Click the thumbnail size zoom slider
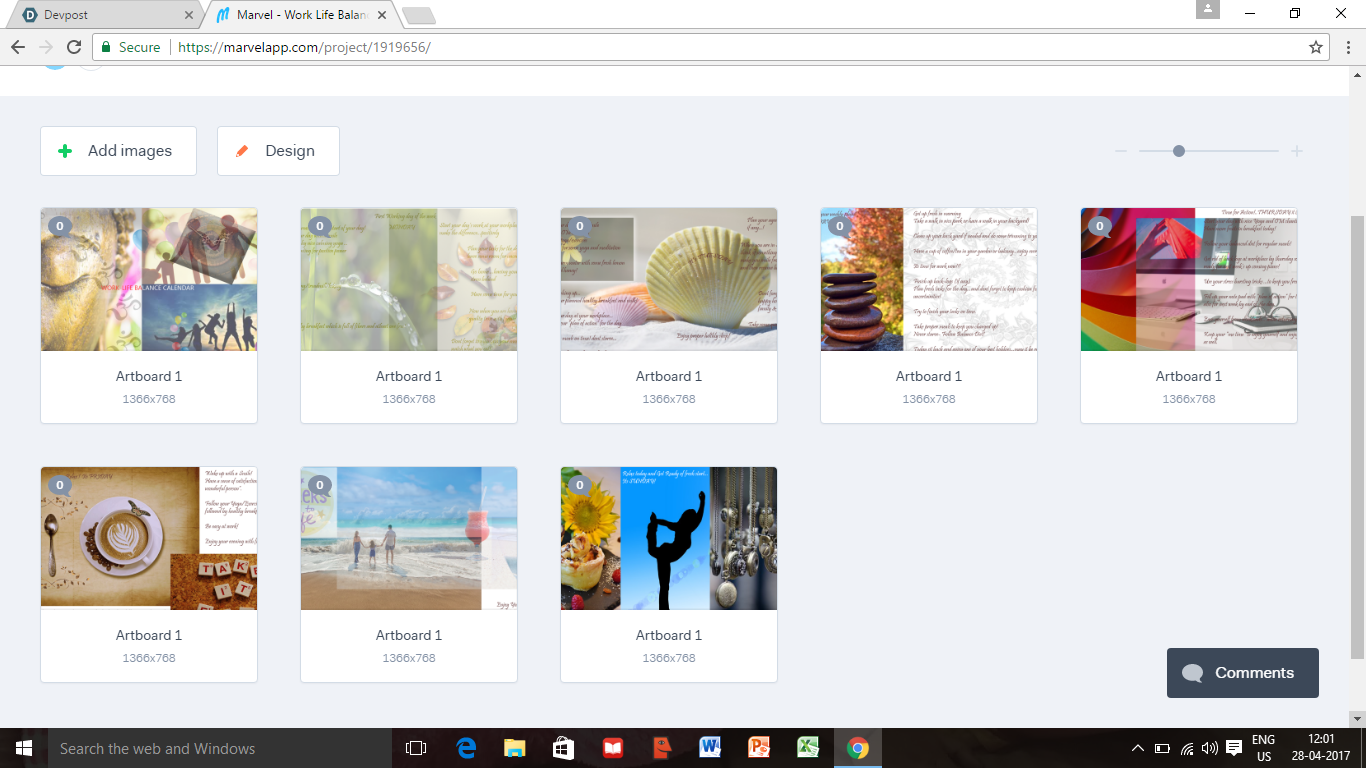This screenshot has width=1366, height=768. pos(1179,150)
